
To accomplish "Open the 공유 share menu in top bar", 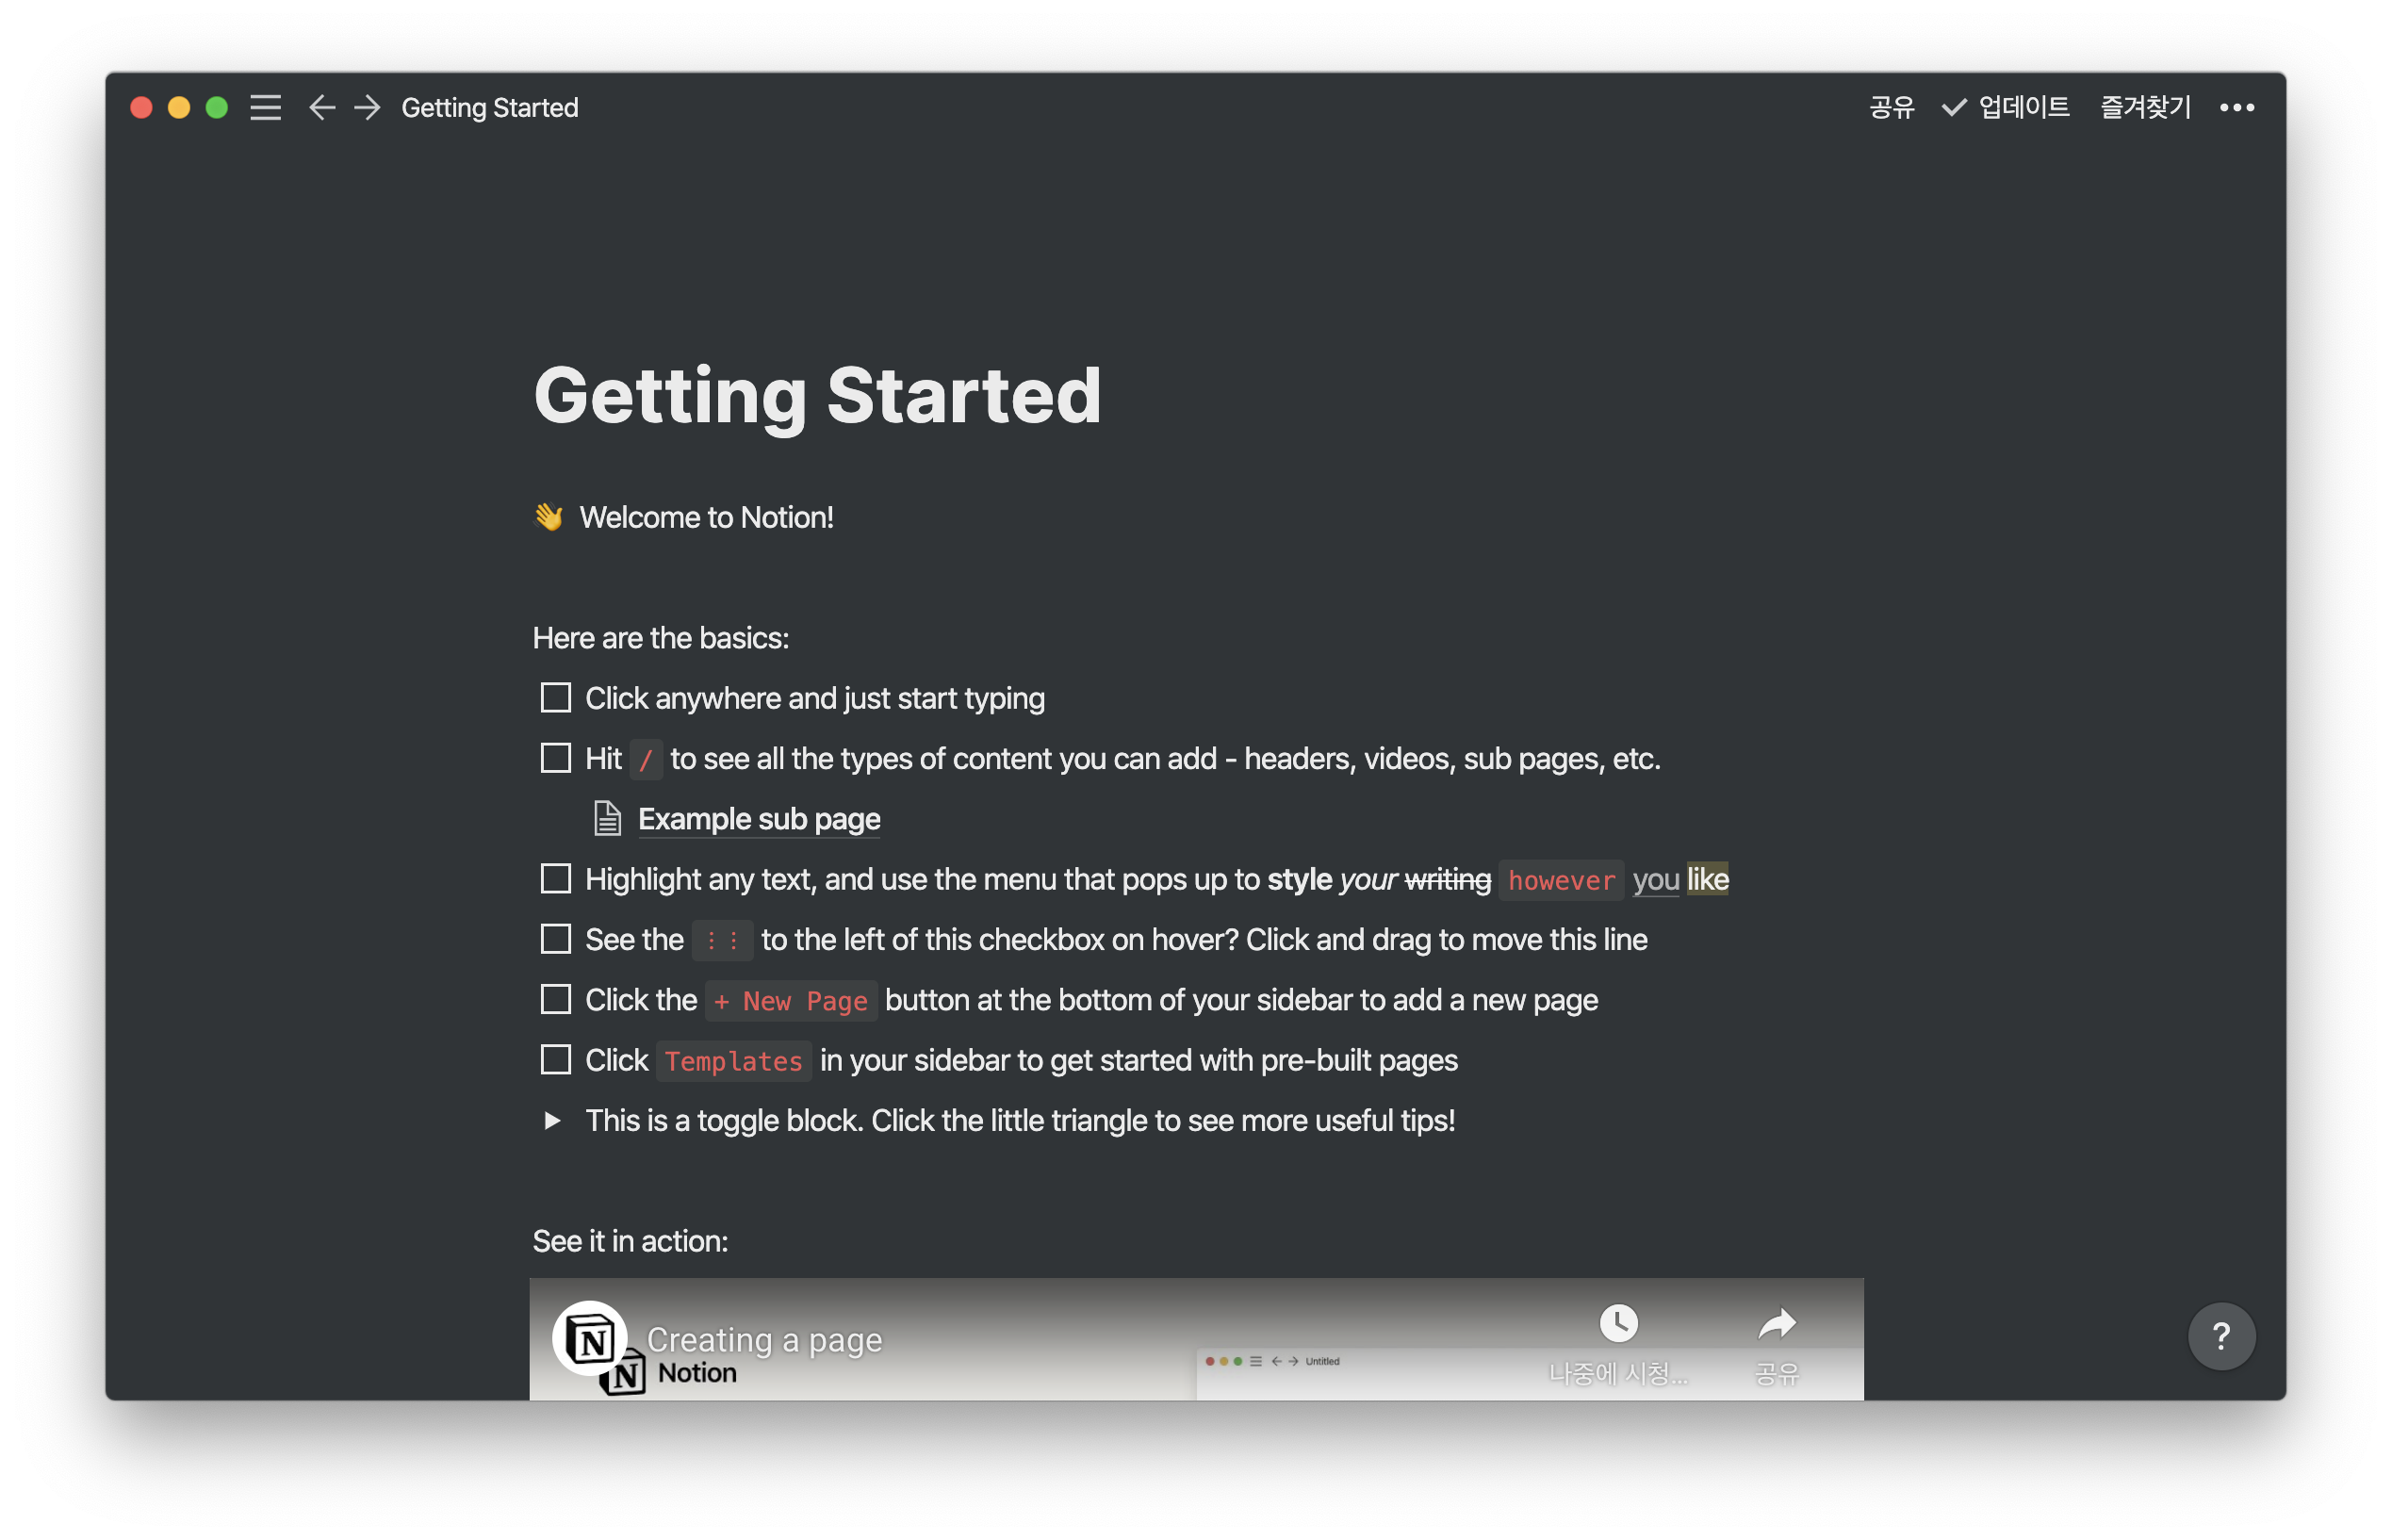I will [x=1890, y=107].
